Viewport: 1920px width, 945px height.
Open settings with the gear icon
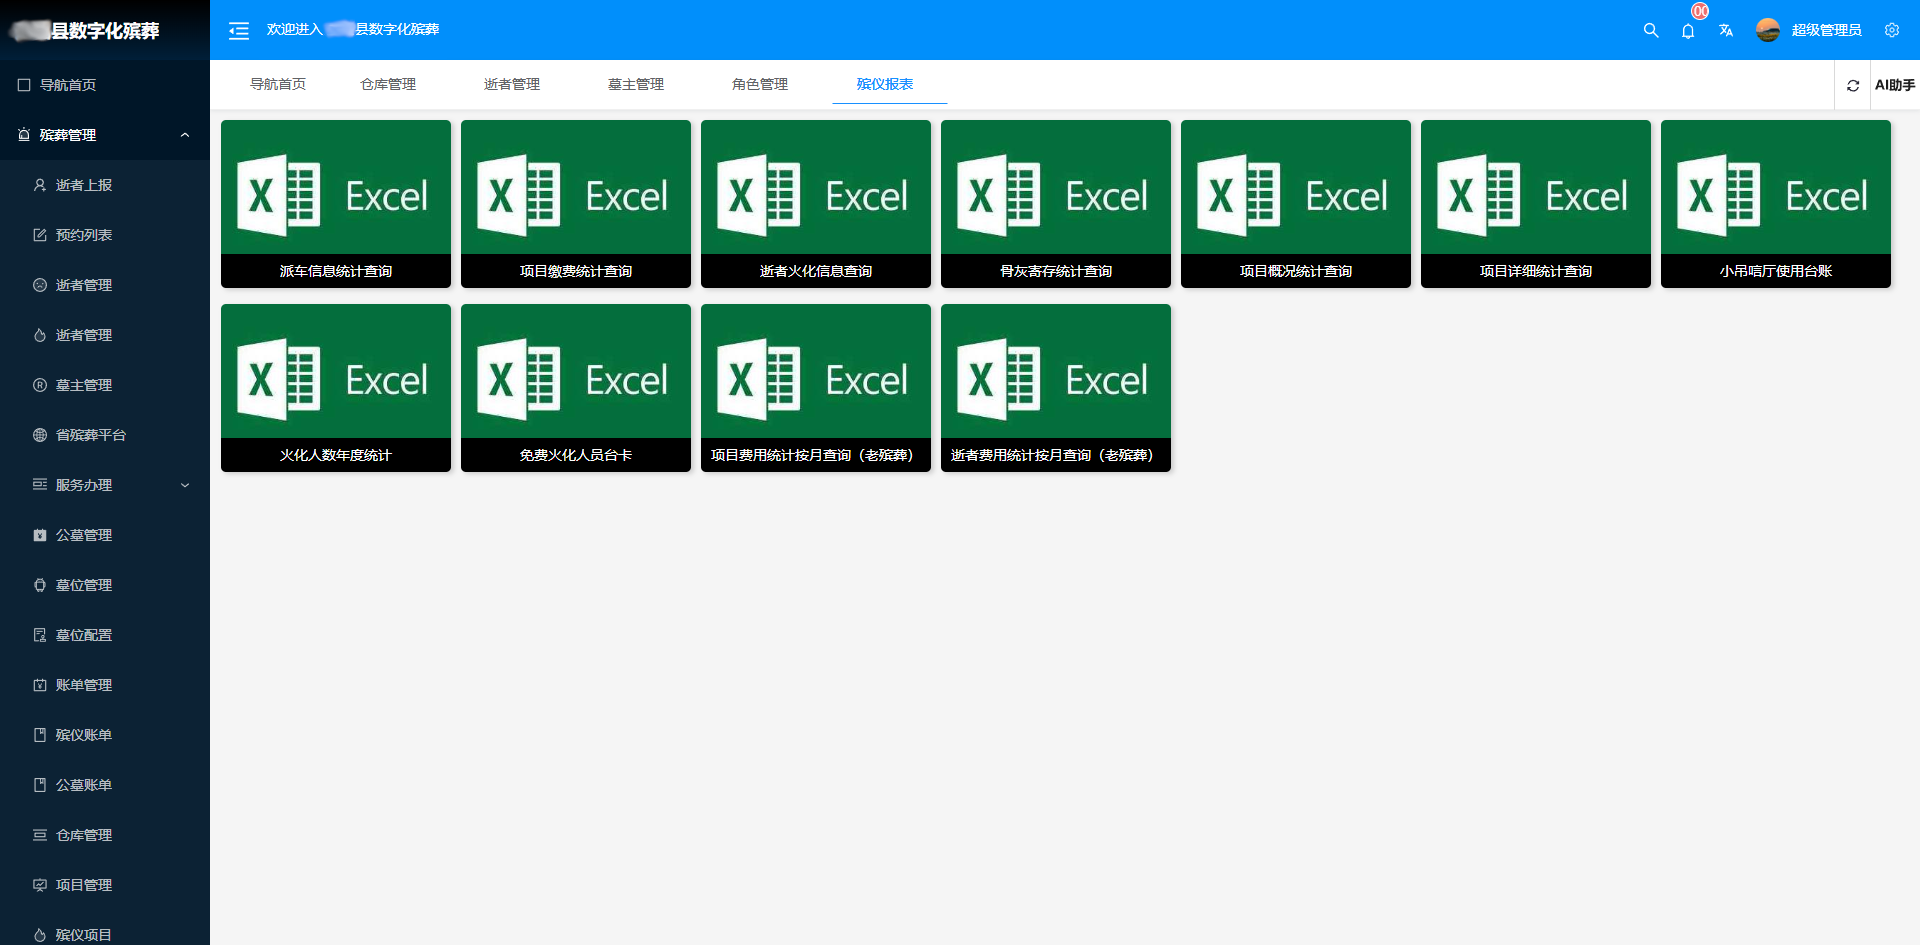(x=1892, y=30)
